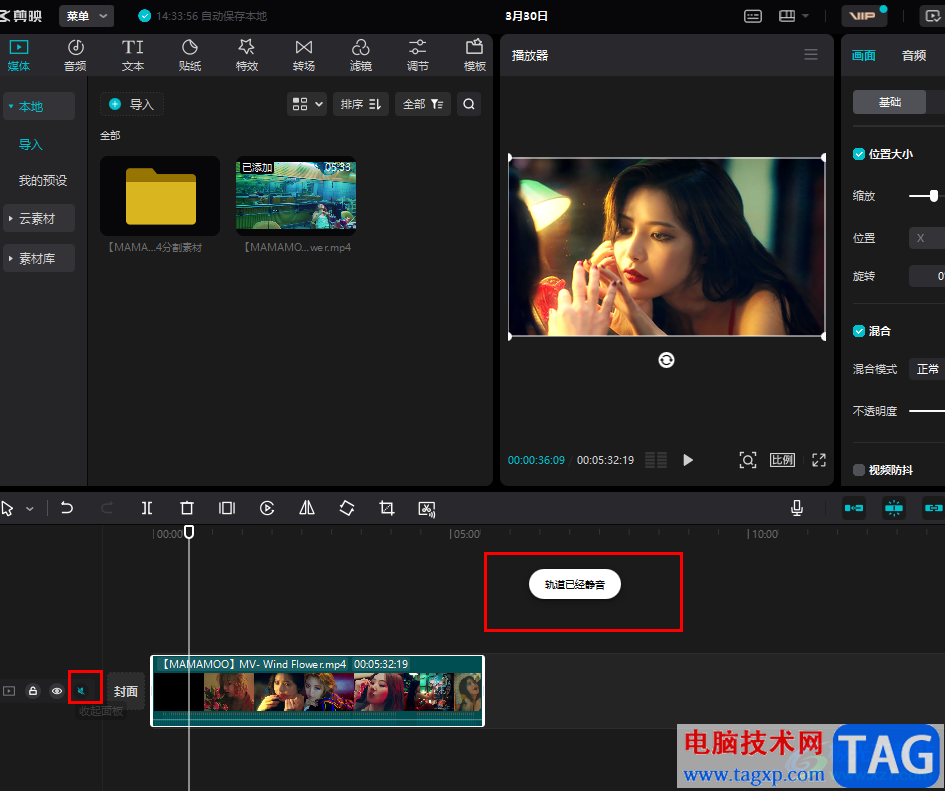Select the pointer selection tool
Viewport: 945px width, 791px height.
[7, 509]
